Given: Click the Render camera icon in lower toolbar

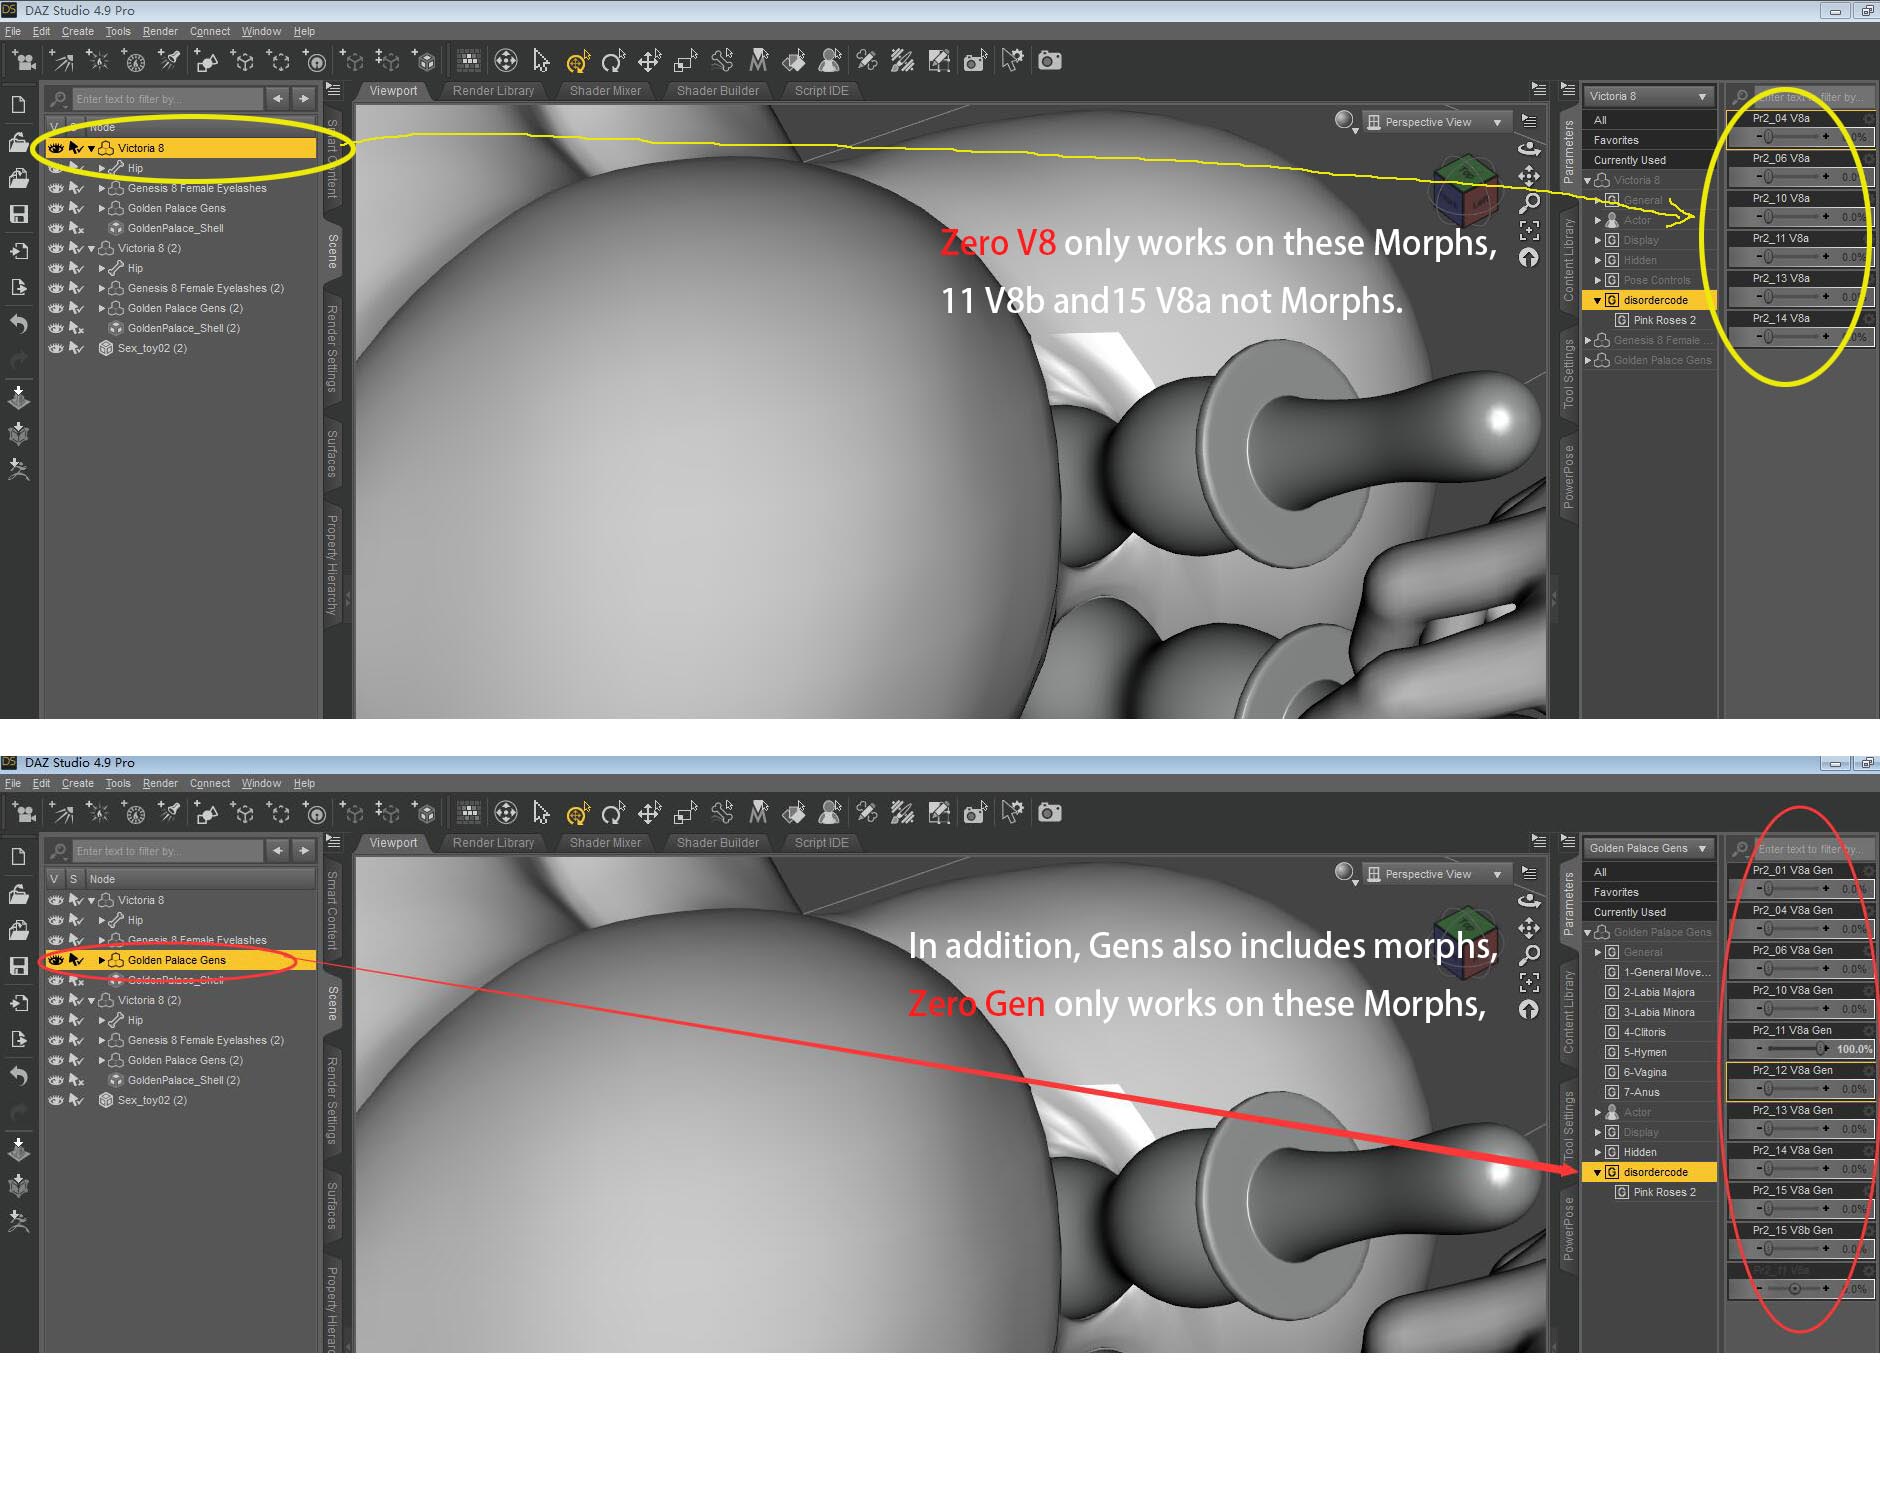Looking at the screenshot, I should point(1049,813).
